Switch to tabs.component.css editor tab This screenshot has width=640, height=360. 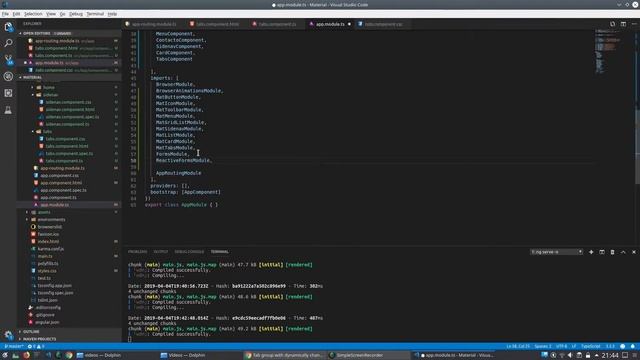point(383,24)
